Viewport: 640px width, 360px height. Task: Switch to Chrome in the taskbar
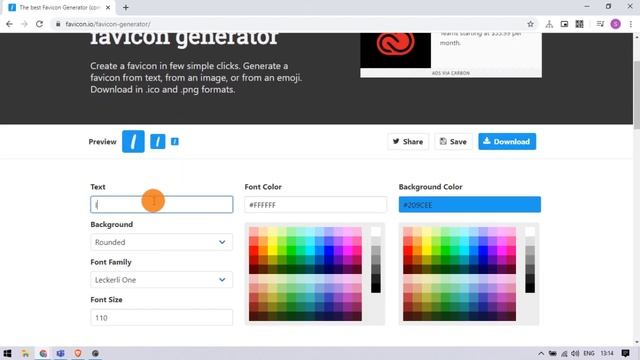point(43,353)
